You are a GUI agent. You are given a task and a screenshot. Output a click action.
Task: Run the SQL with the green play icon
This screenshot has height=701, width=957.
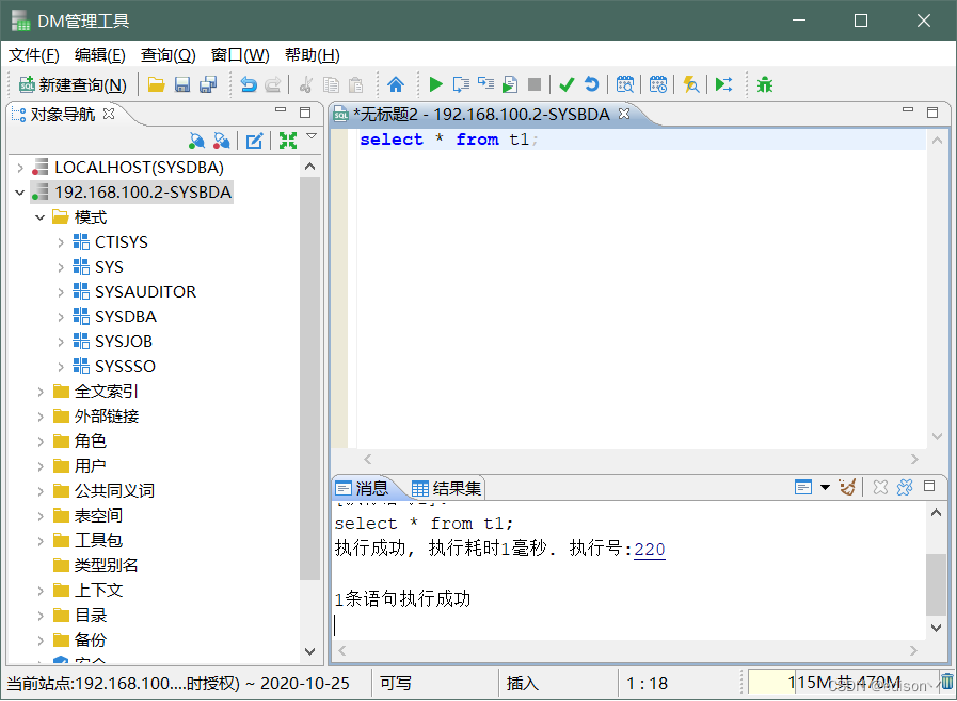(436, 85)
